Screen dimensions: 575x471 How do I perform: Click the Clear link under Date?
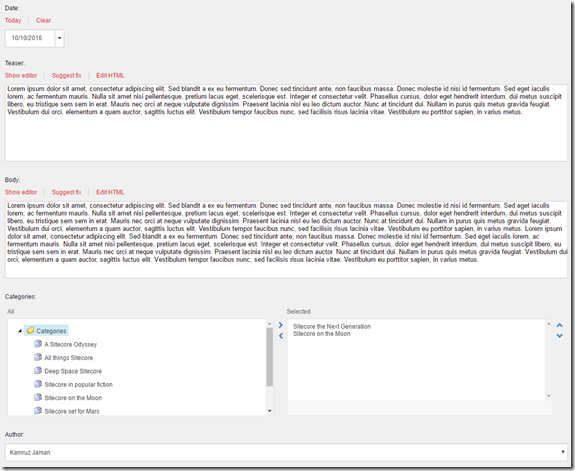coord(43,21)
